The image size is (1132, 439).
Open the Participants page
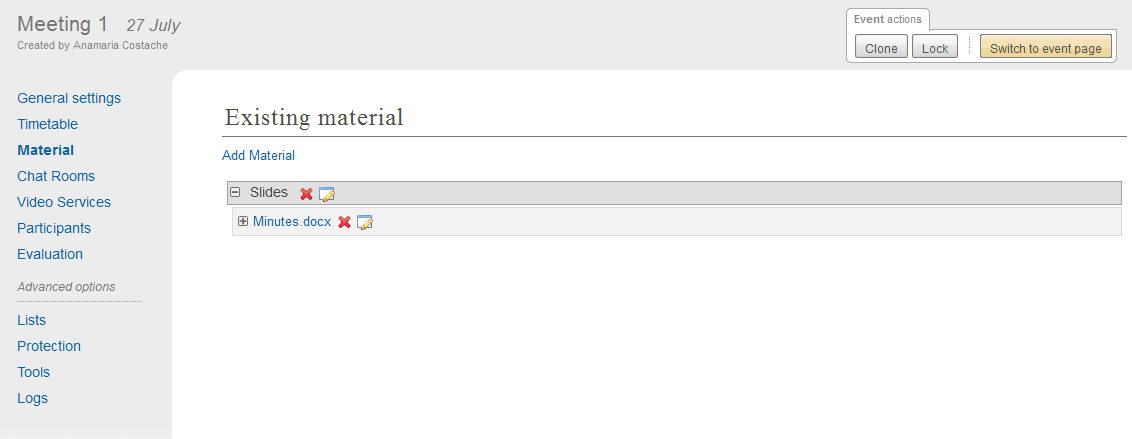point(54,228)
